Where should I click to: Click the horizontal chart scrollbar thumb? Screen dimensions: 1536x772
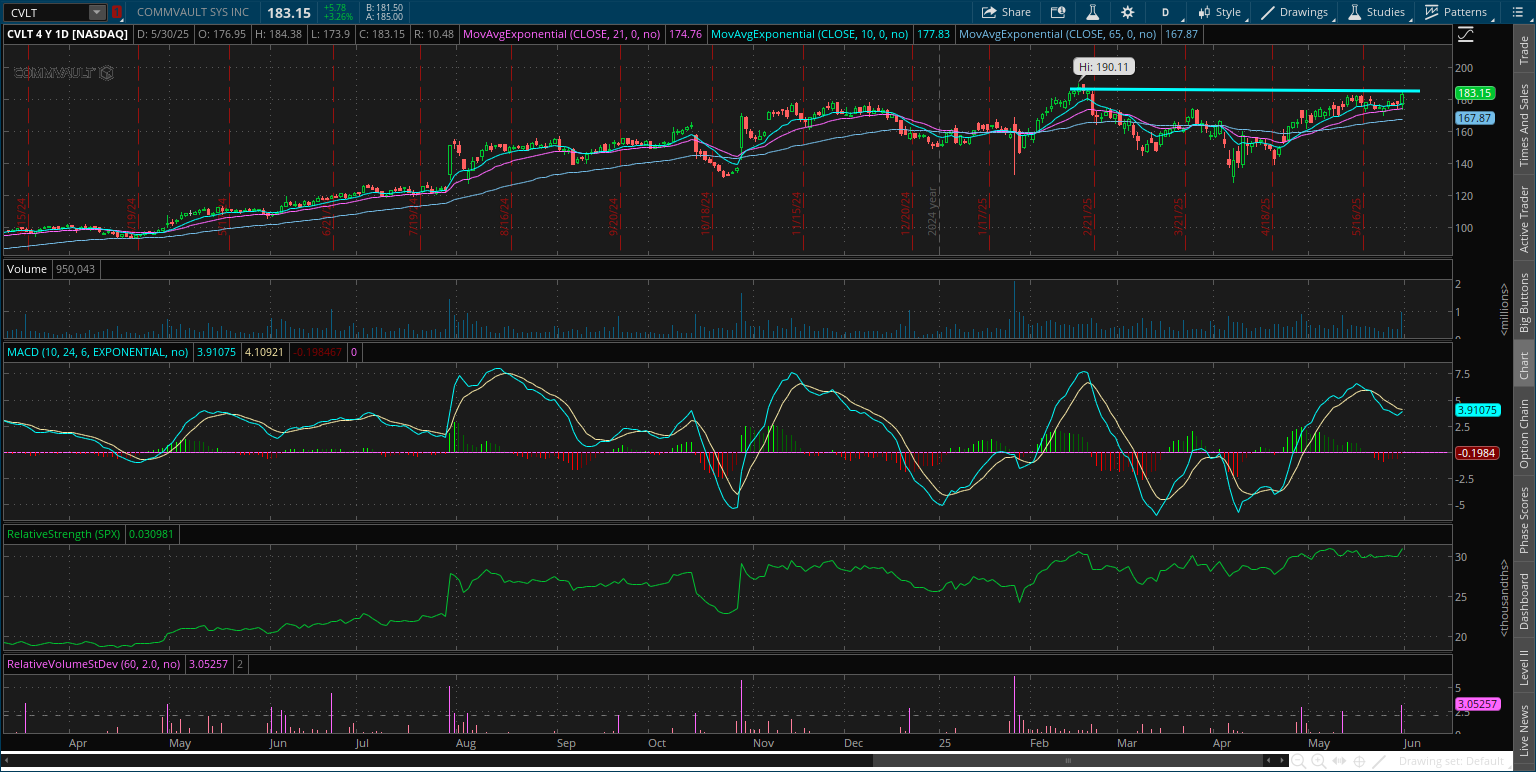1068,760
